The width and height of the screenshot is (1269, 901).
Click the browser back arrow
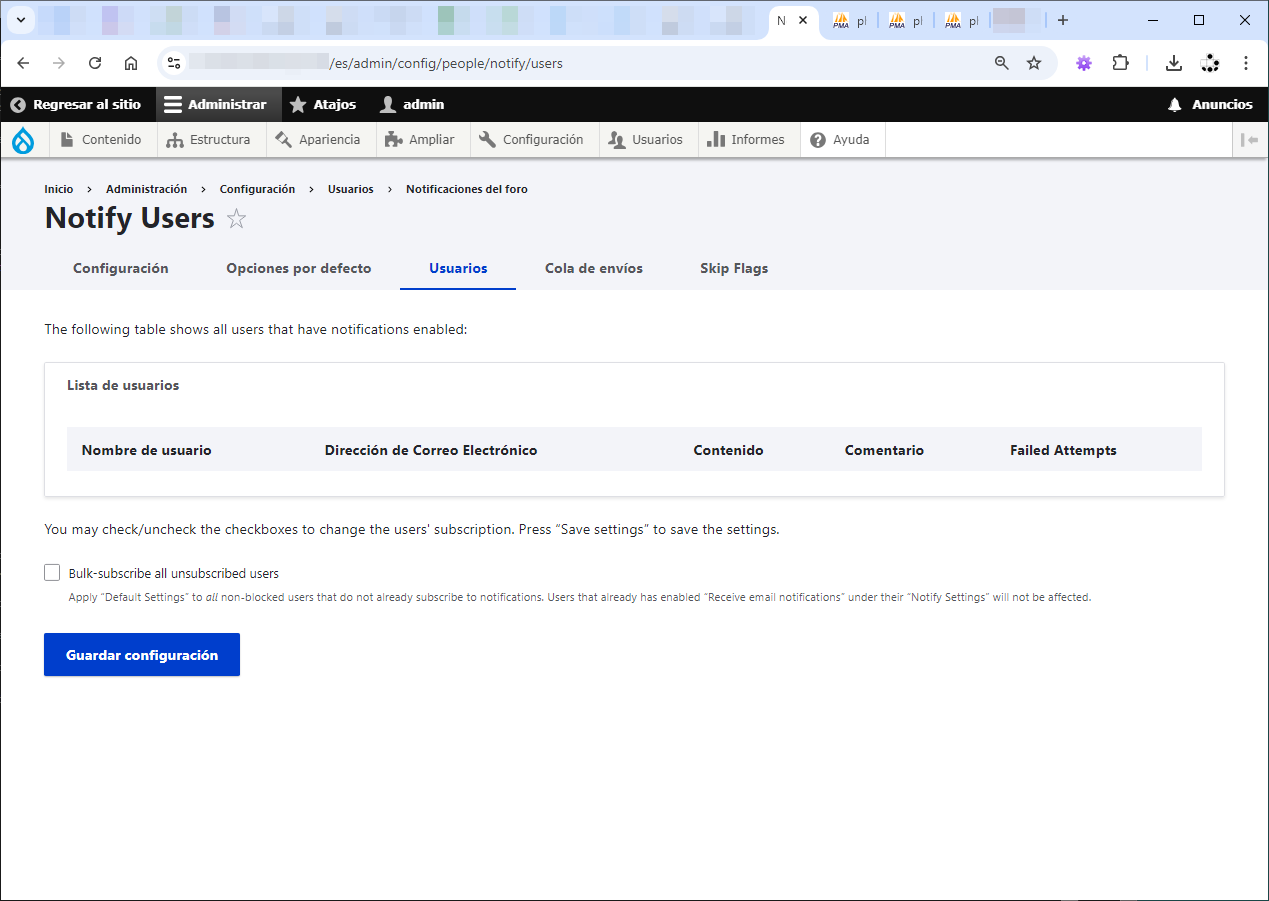coord(23,63)
